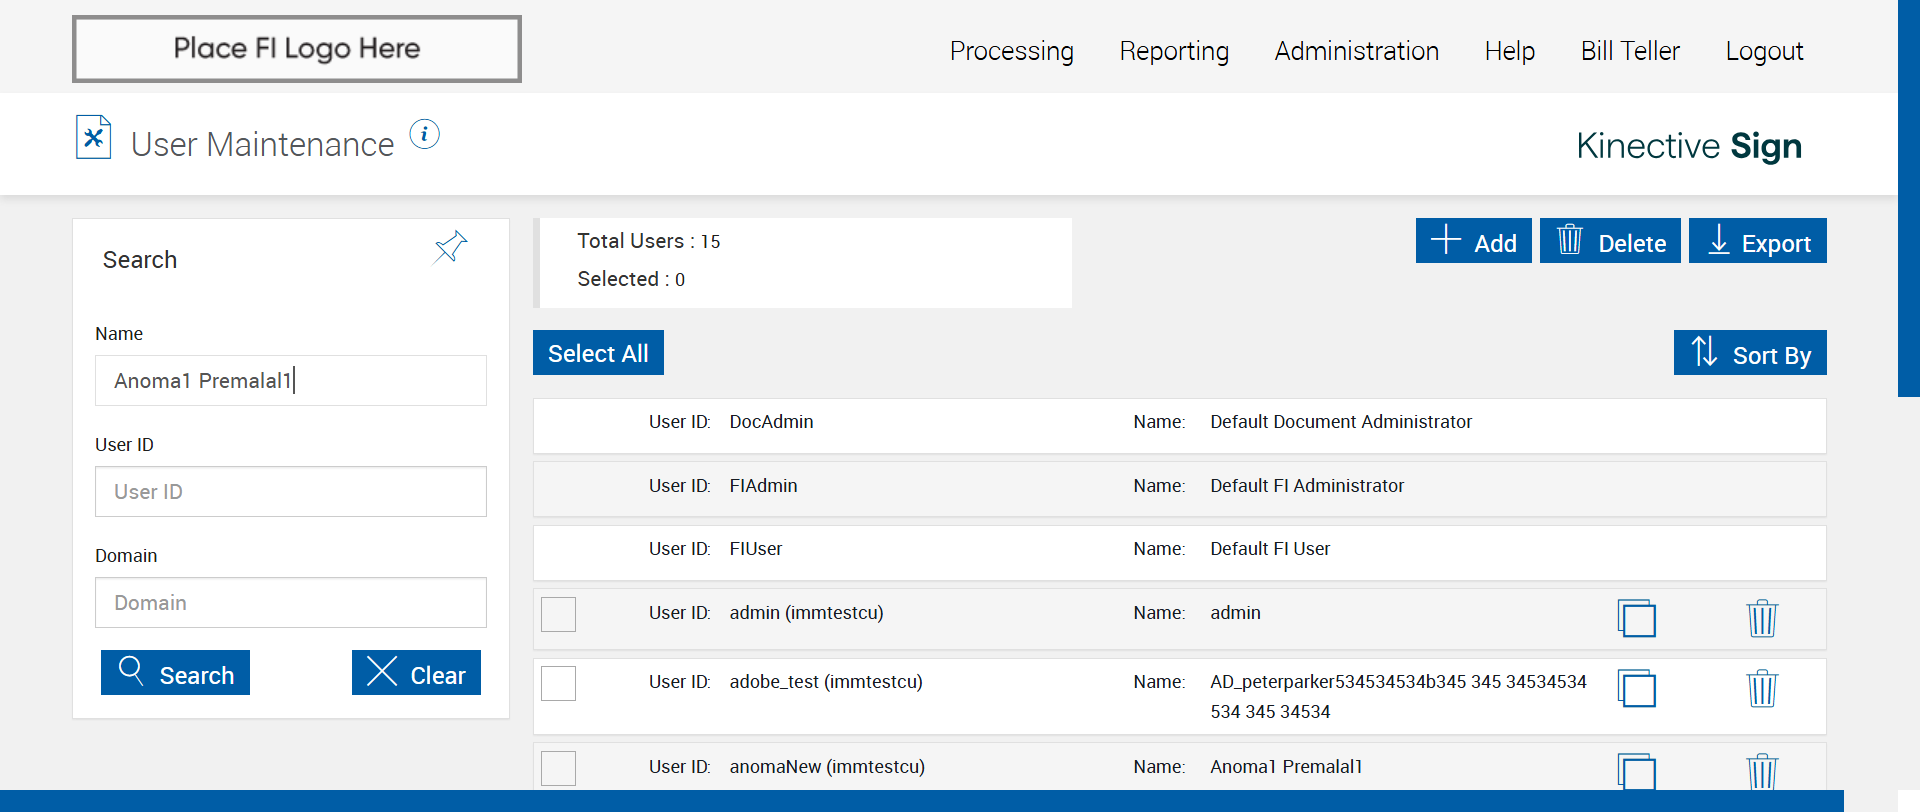Check the box for admin user
1920x812 pixels.
[x=558, y=614]
